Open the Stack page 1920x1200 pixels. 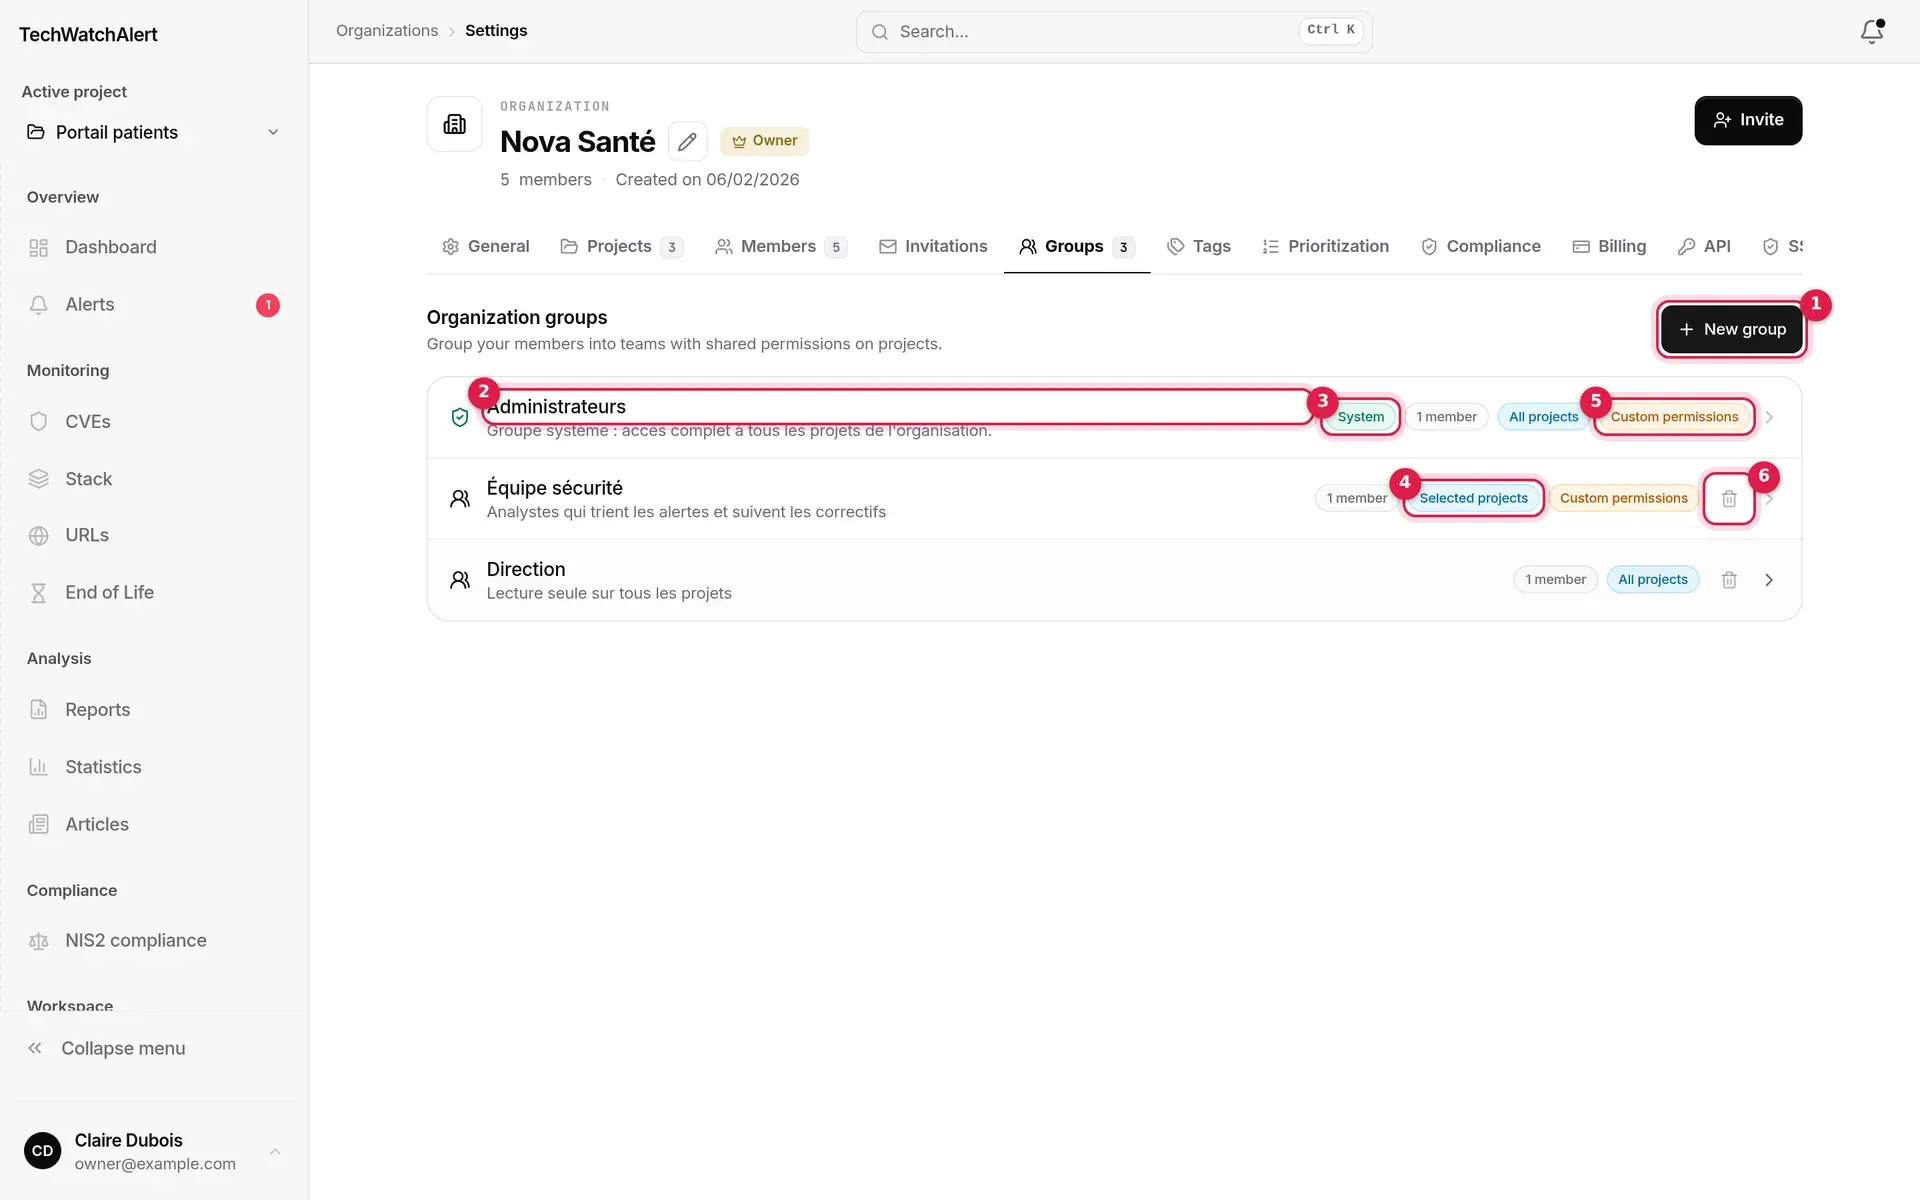click(154, 479)
